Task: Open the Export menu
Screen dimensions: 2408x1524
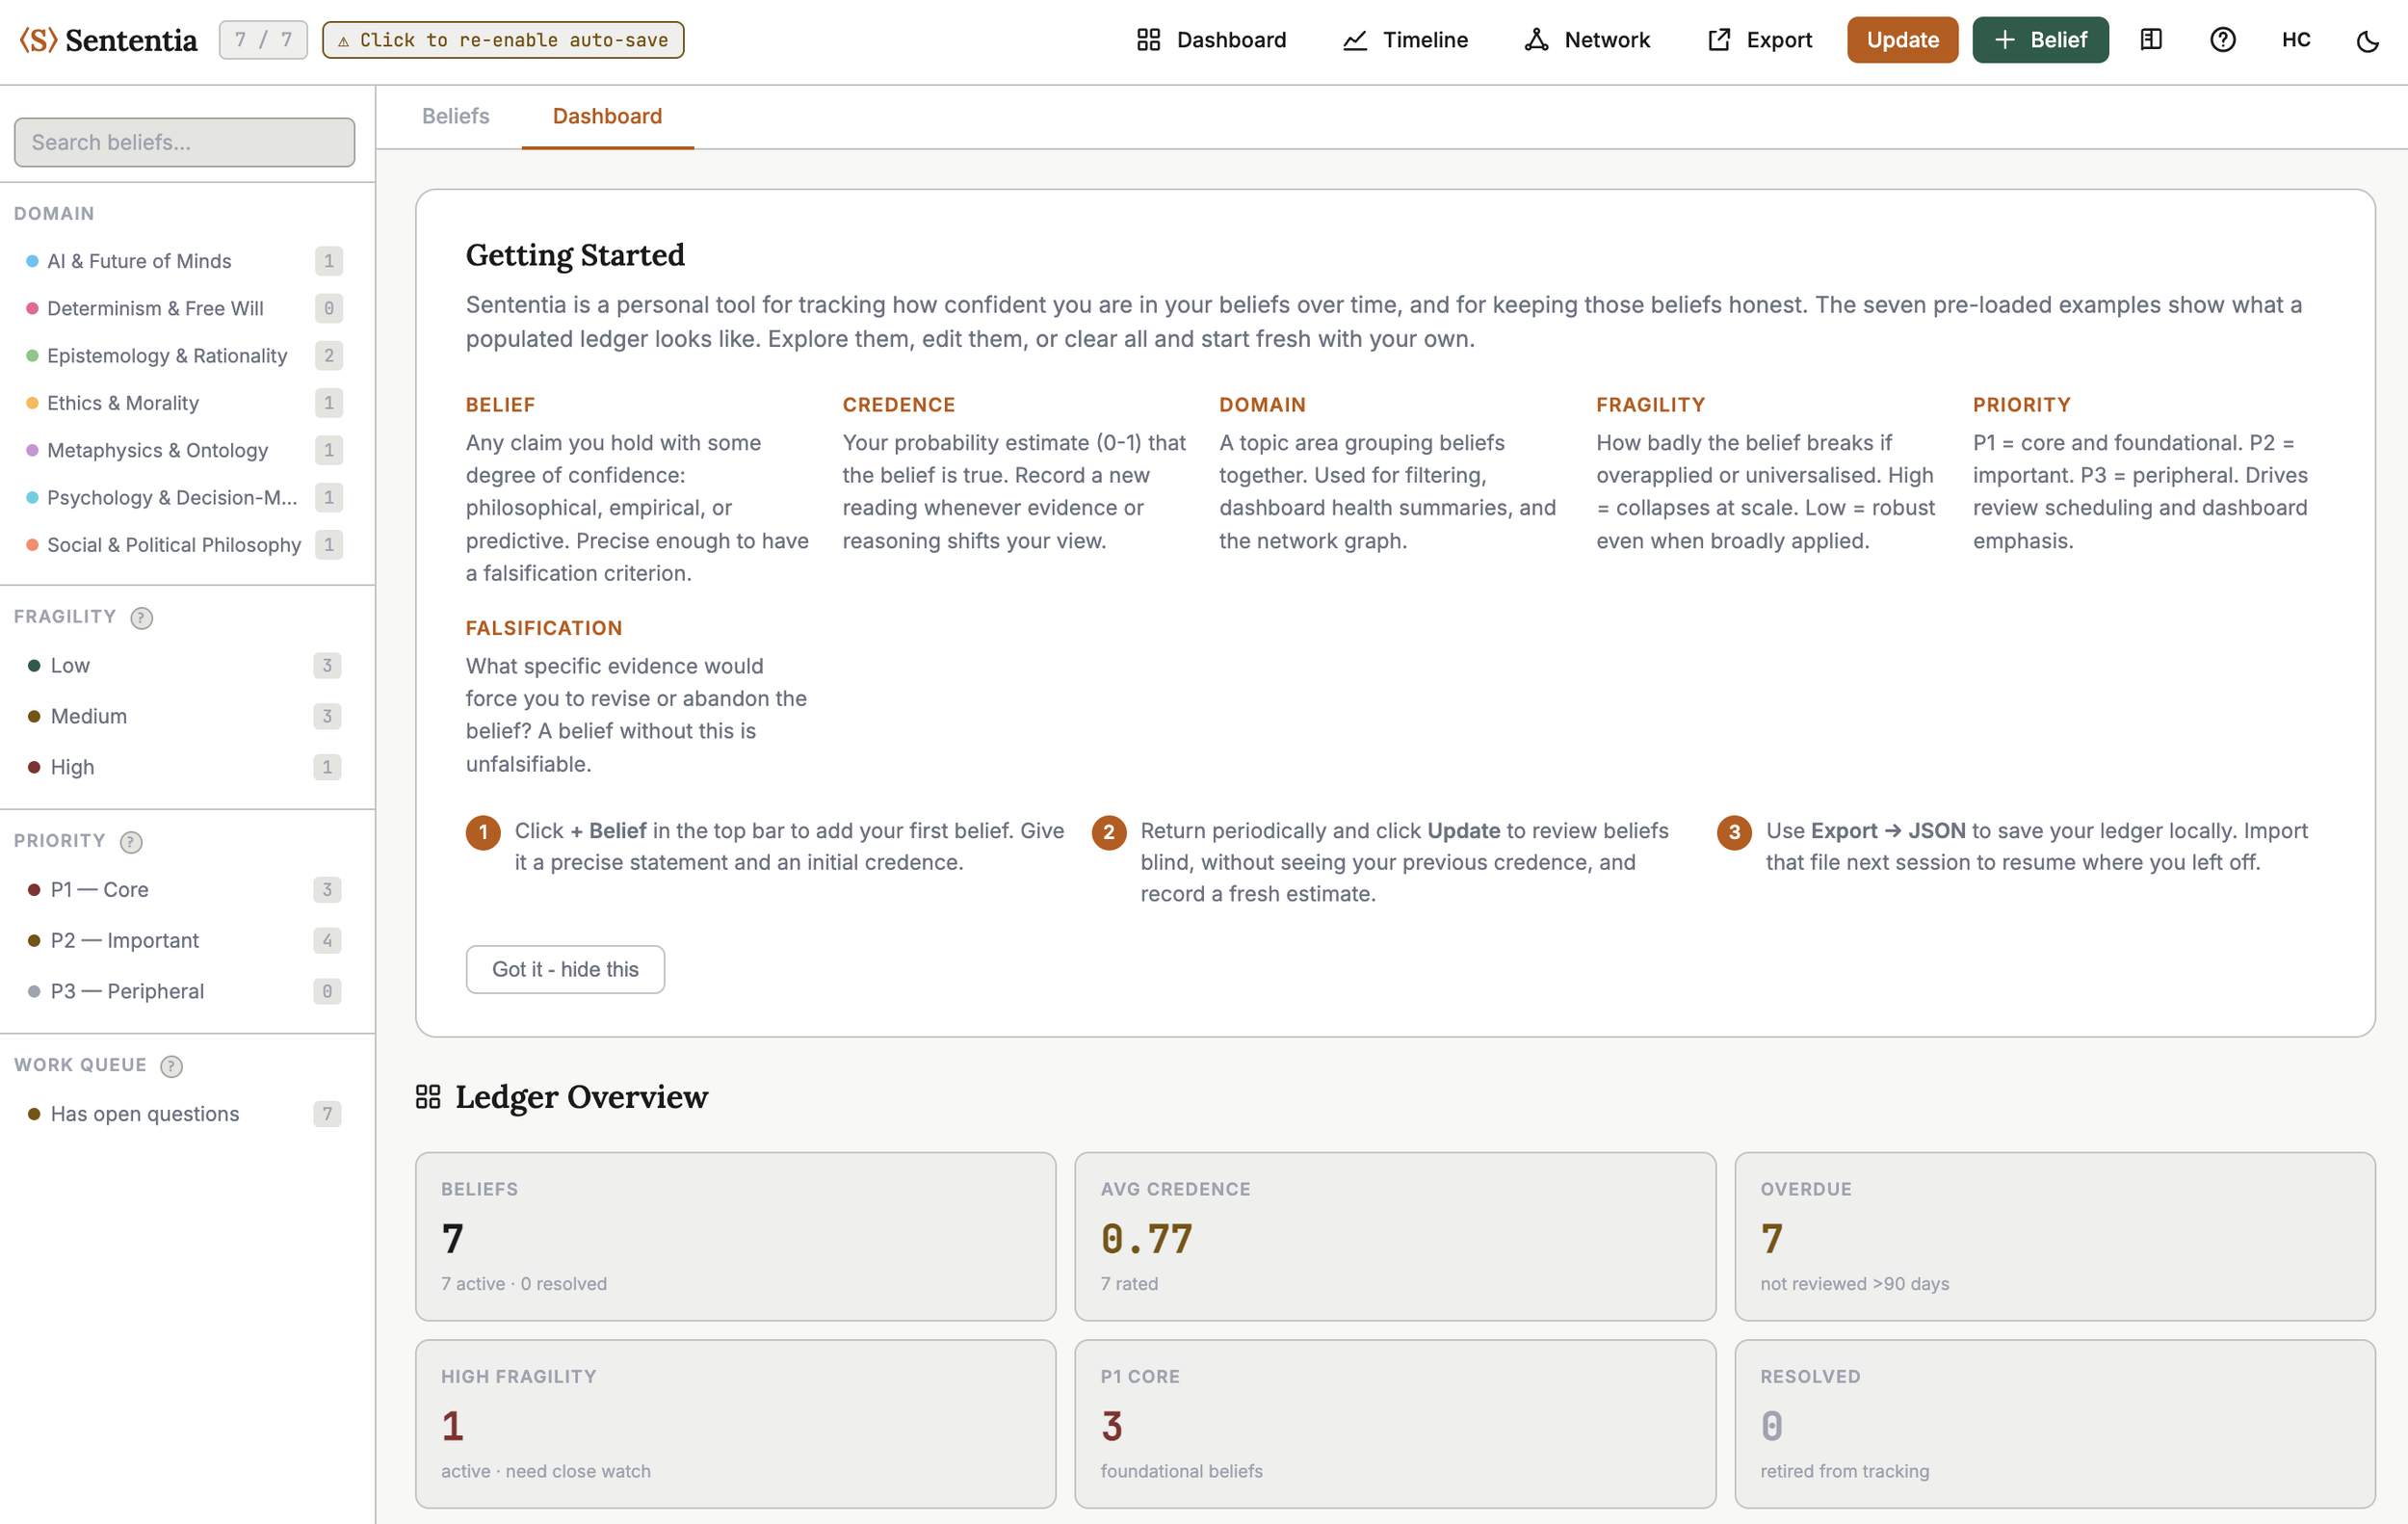Action: tap(1759, 40)
